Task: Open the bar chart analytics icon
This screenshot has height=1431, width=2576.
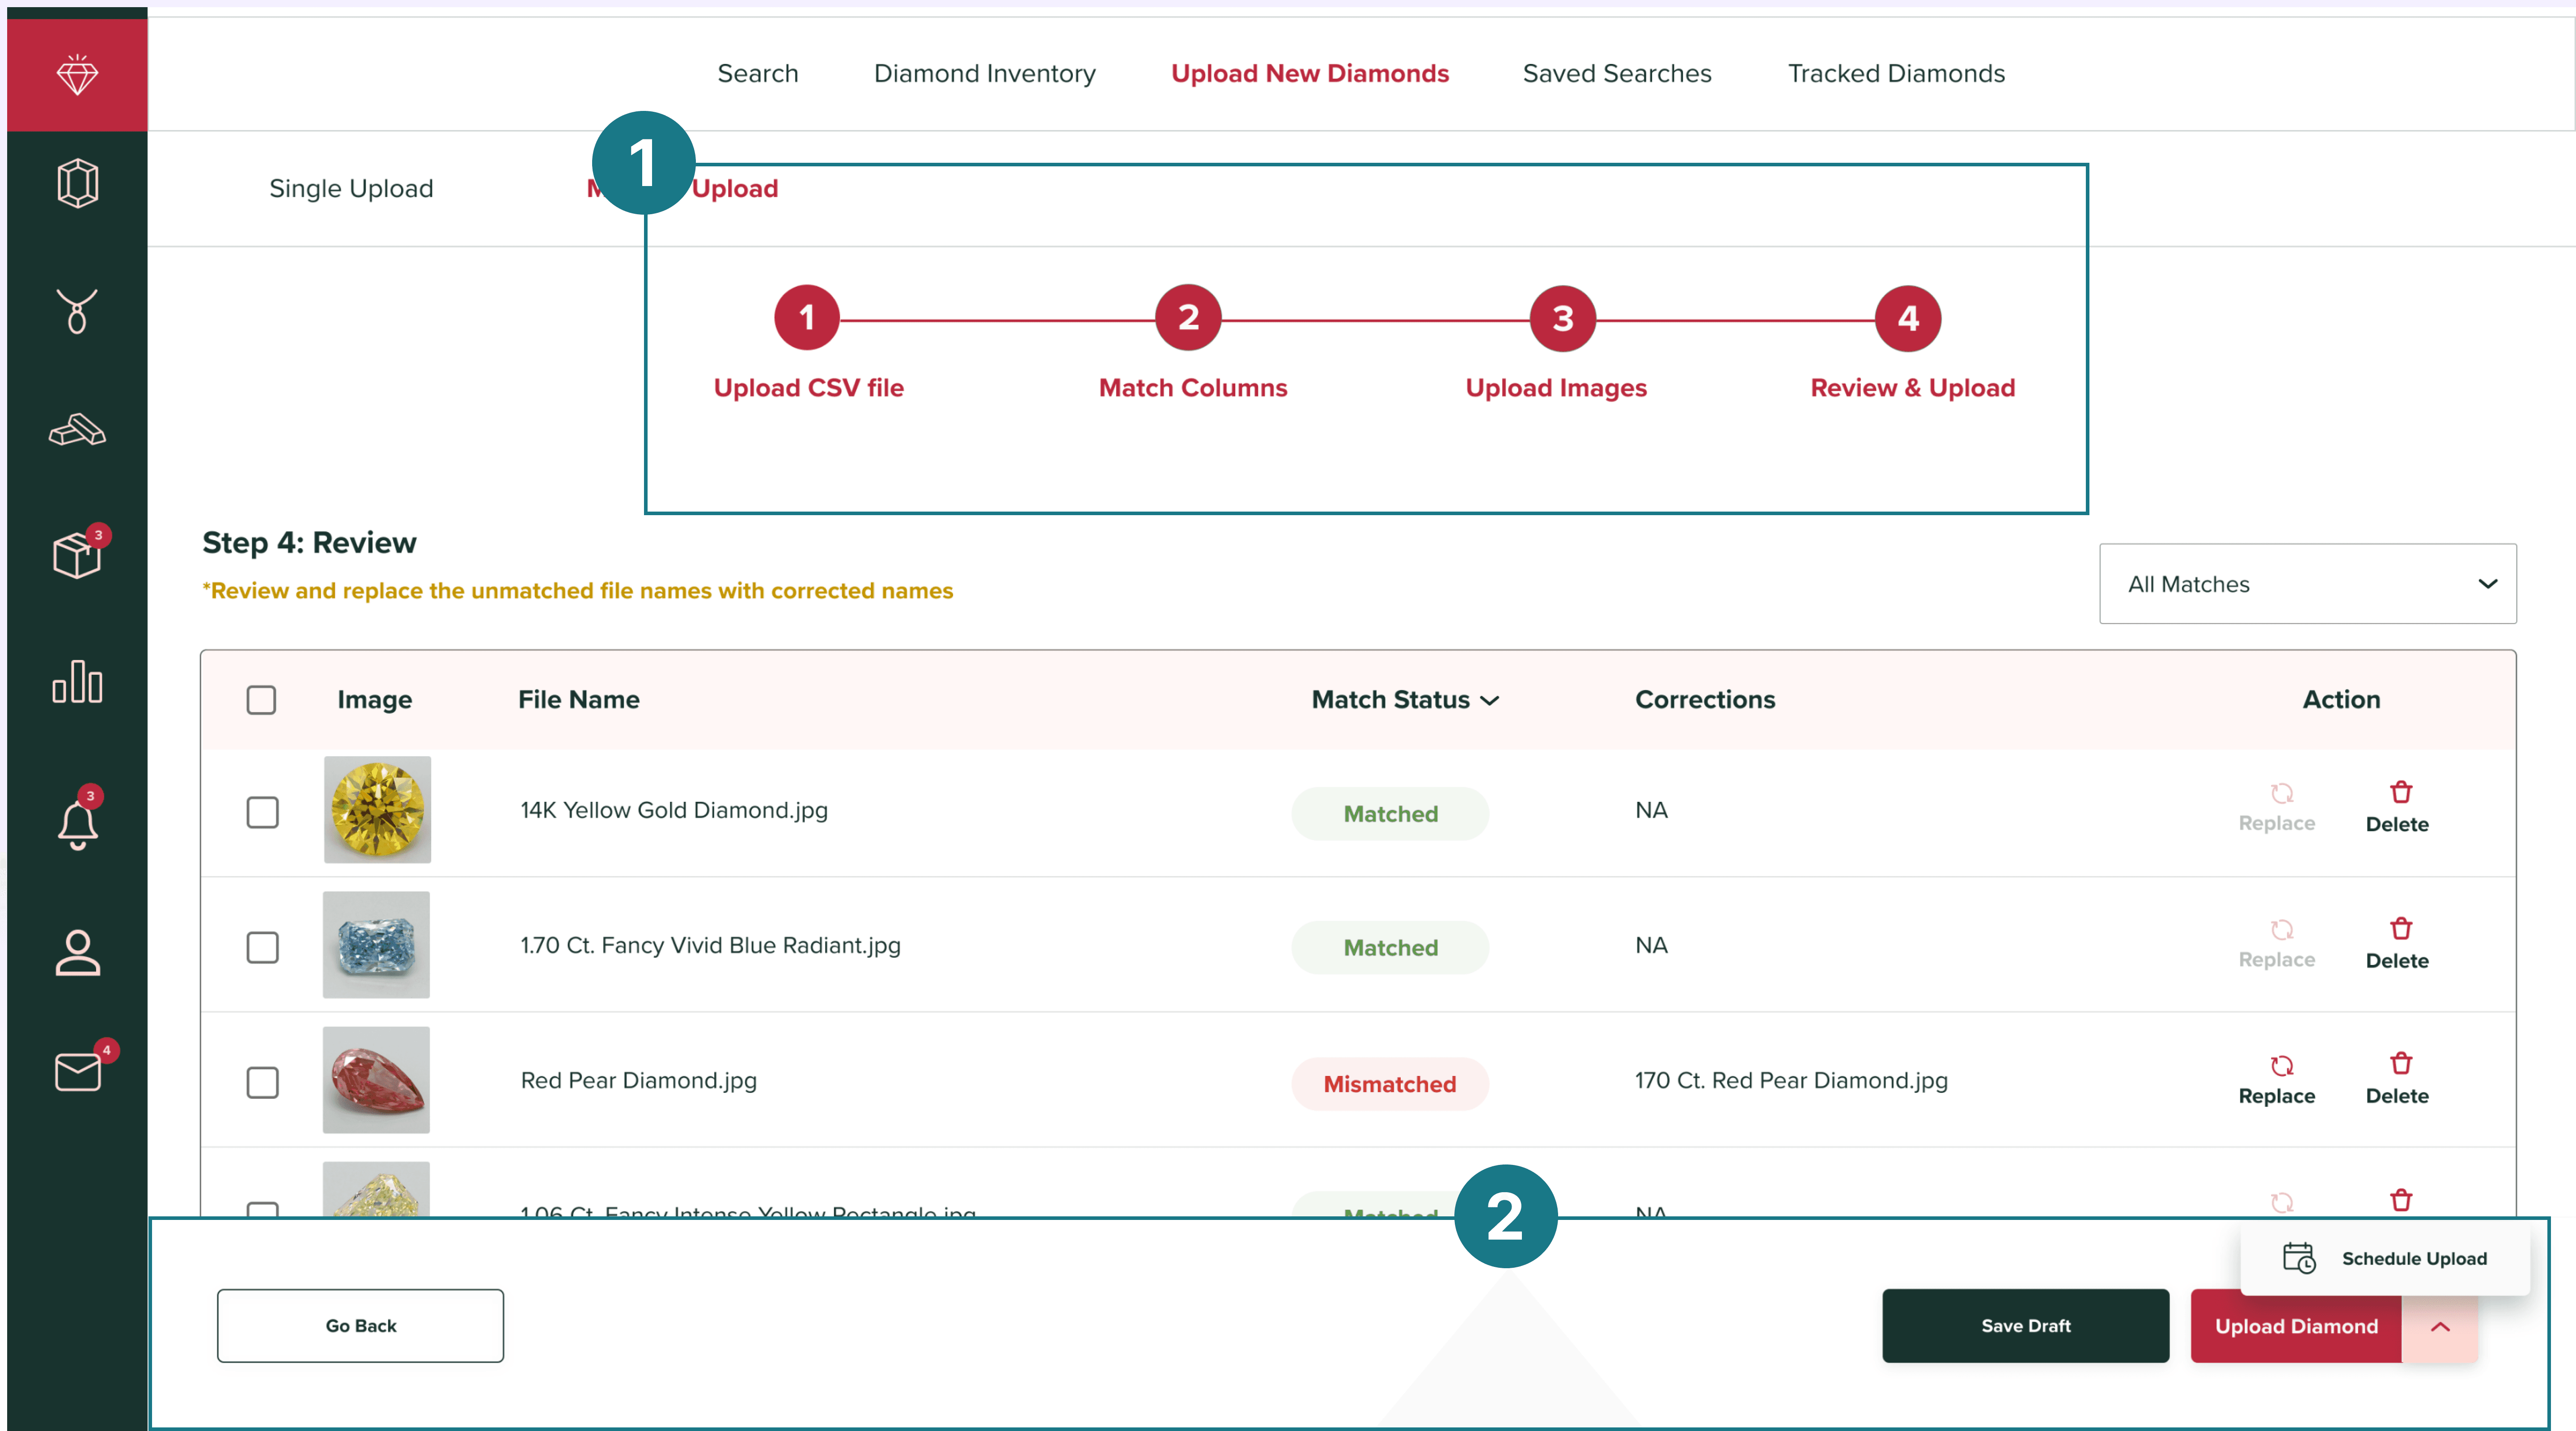Action: click(77, 682)
